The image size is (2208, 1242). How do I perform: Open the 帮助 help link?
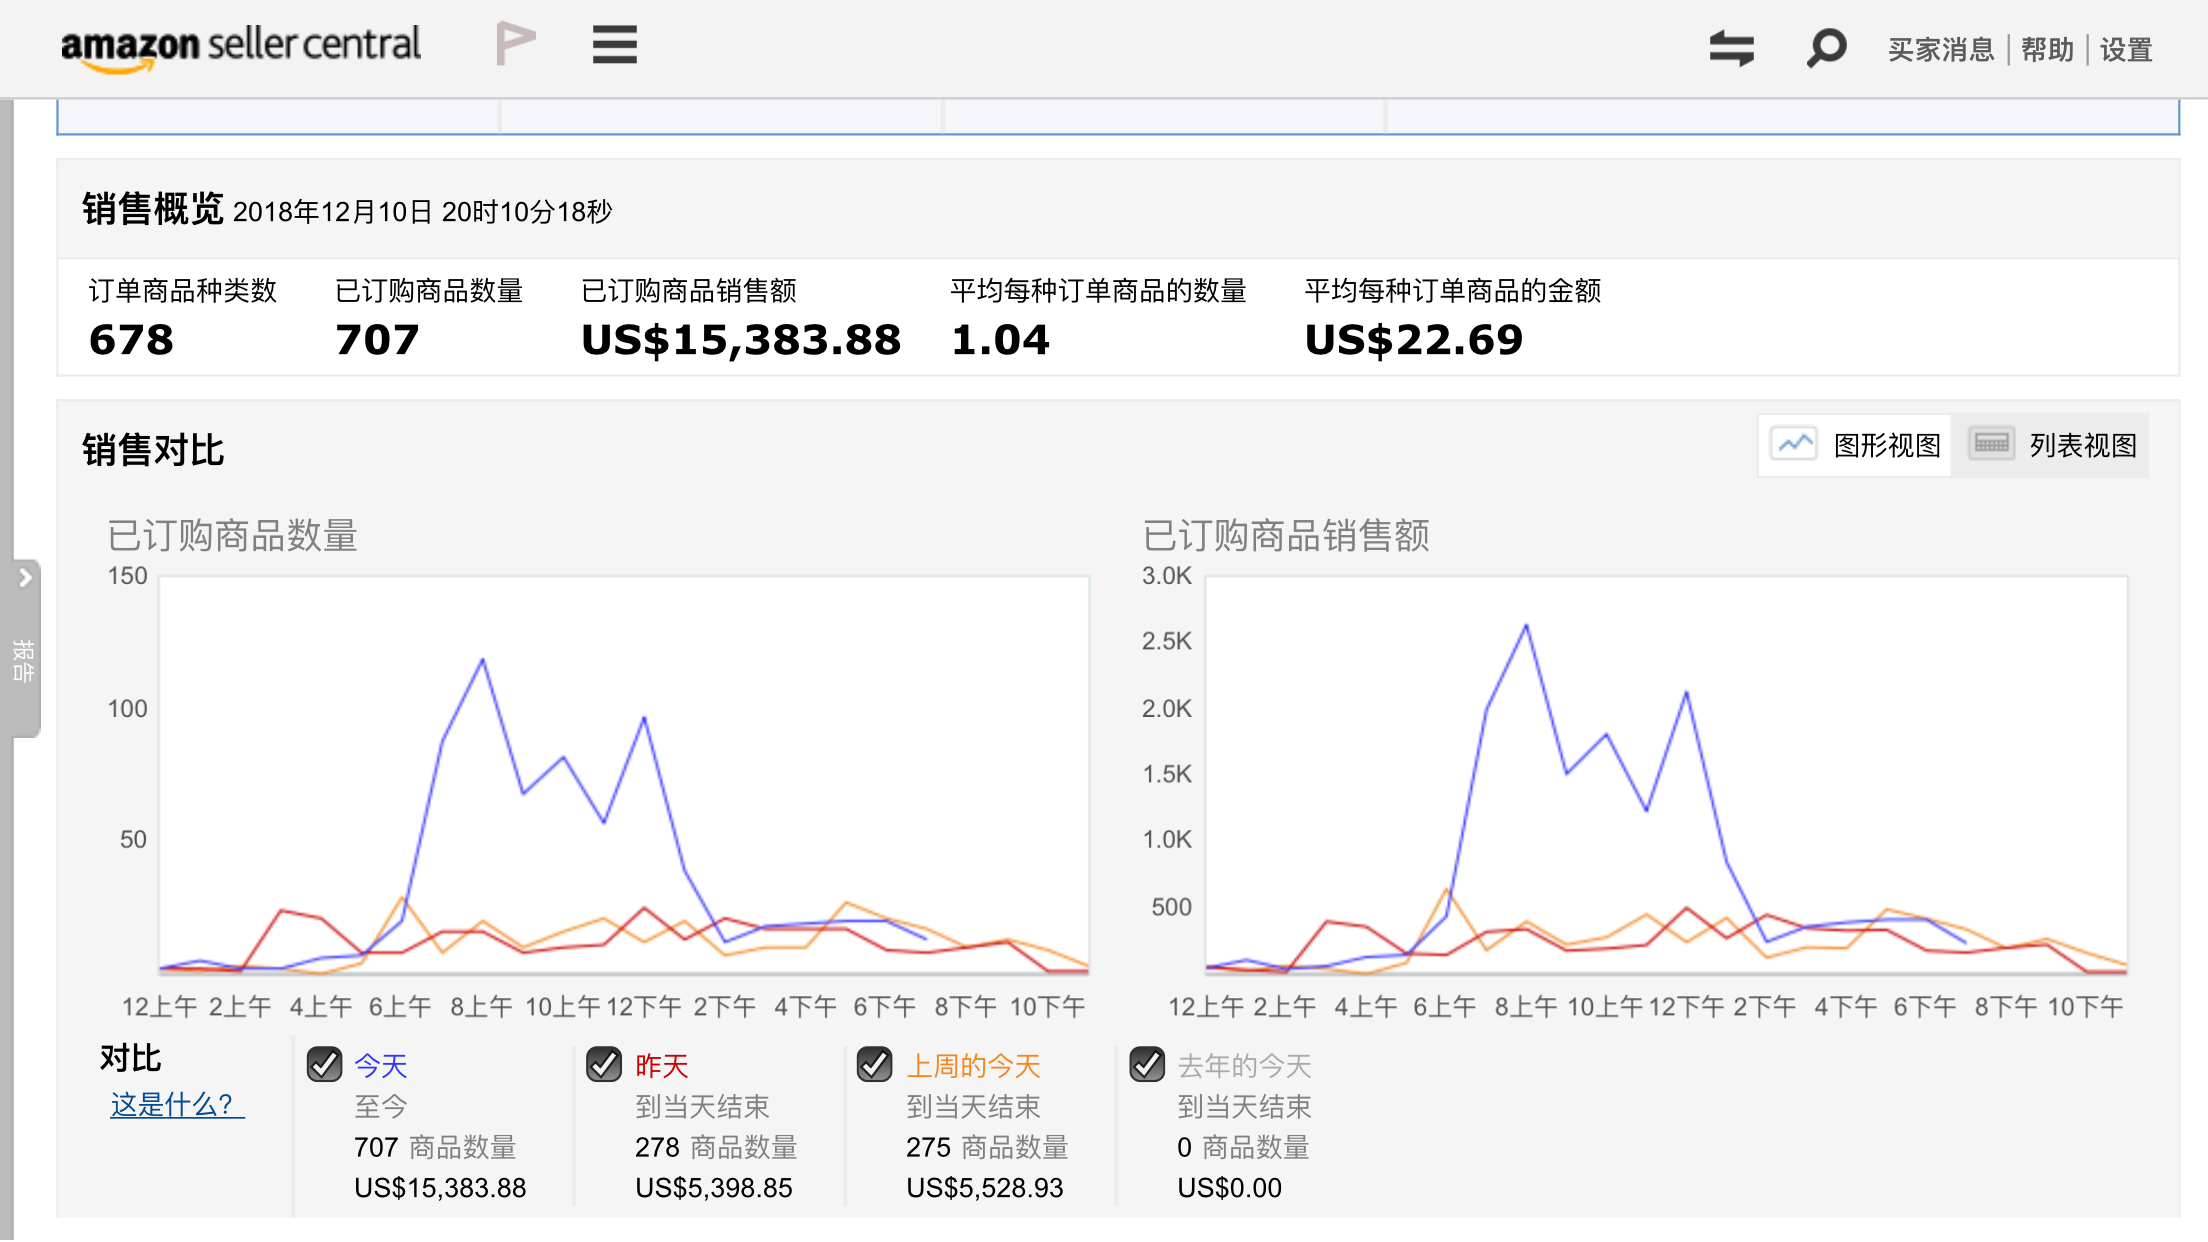(x=2047, y=50)
